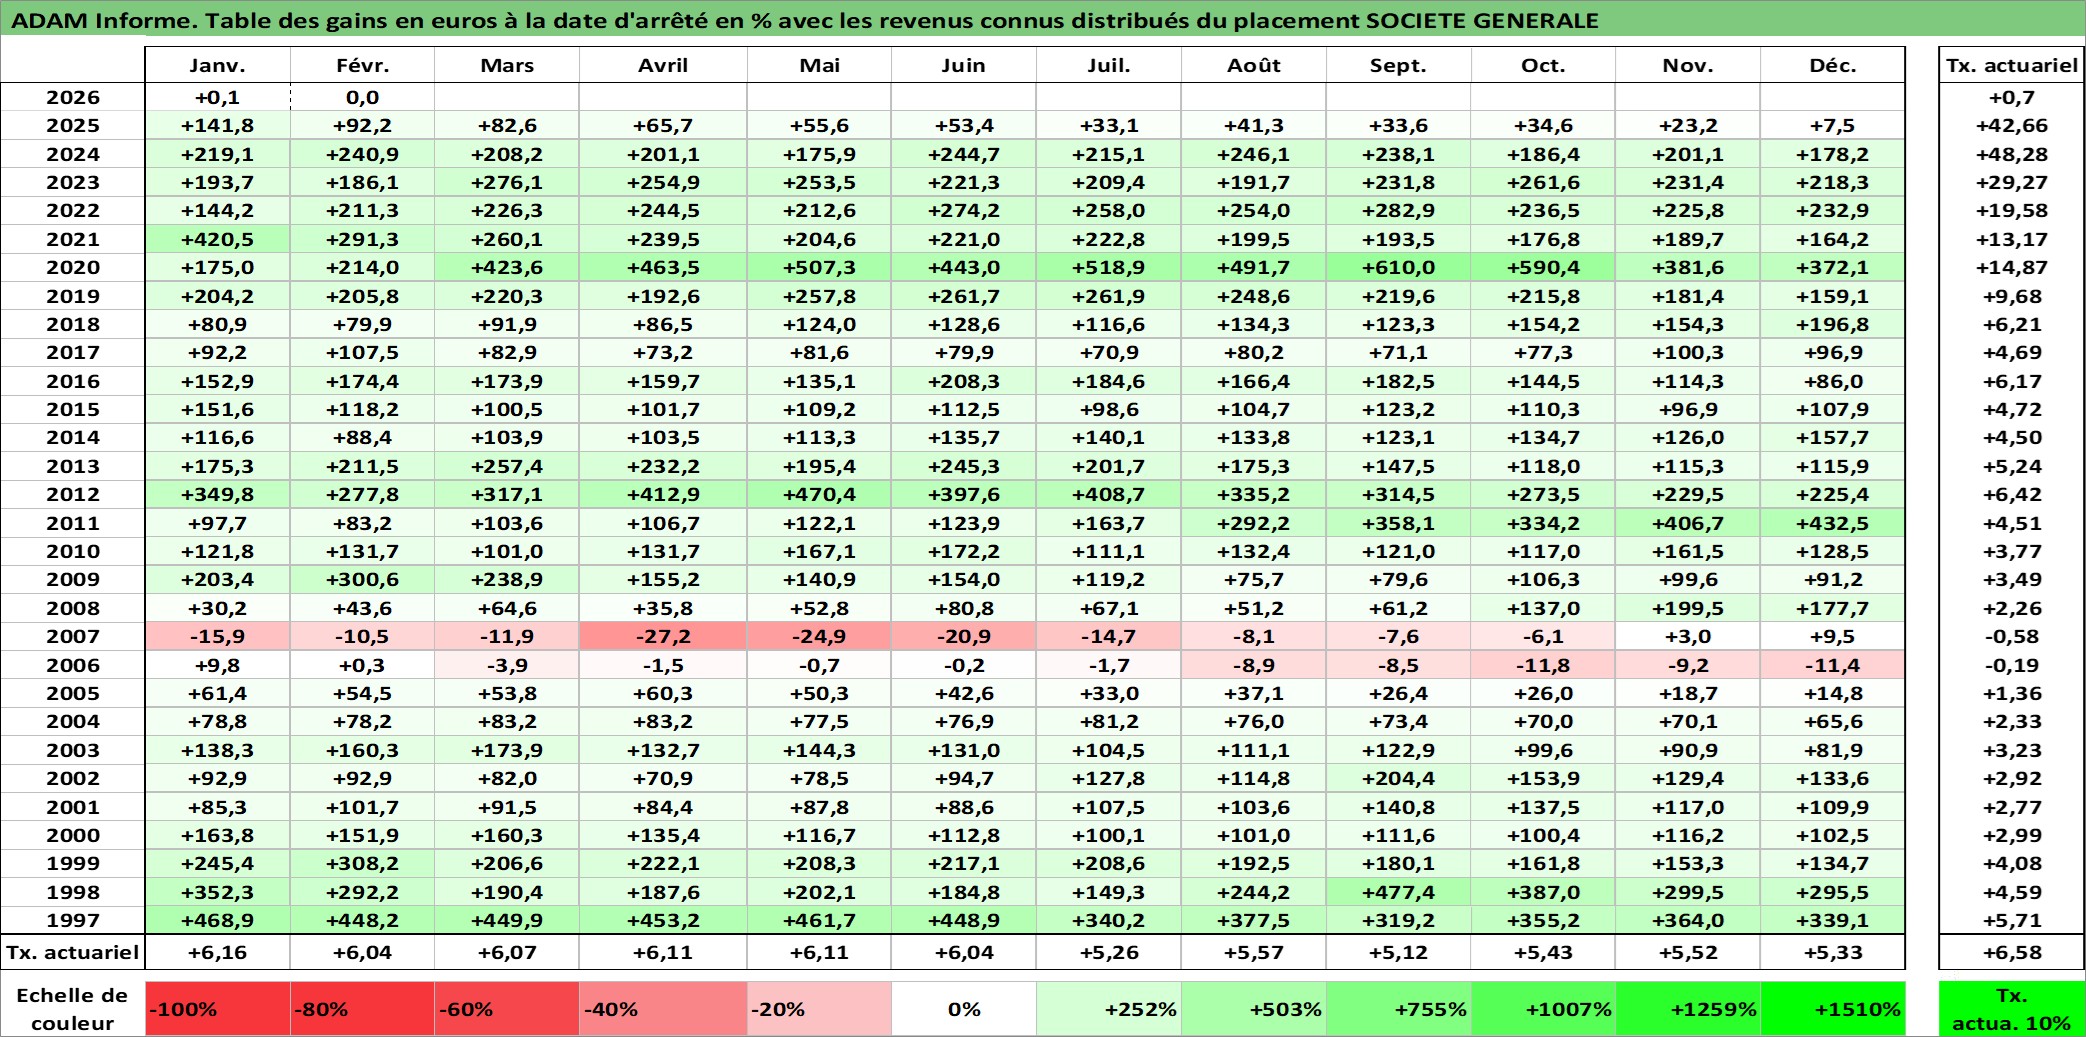Select the 1997 year row label

[x=73, y=920]
